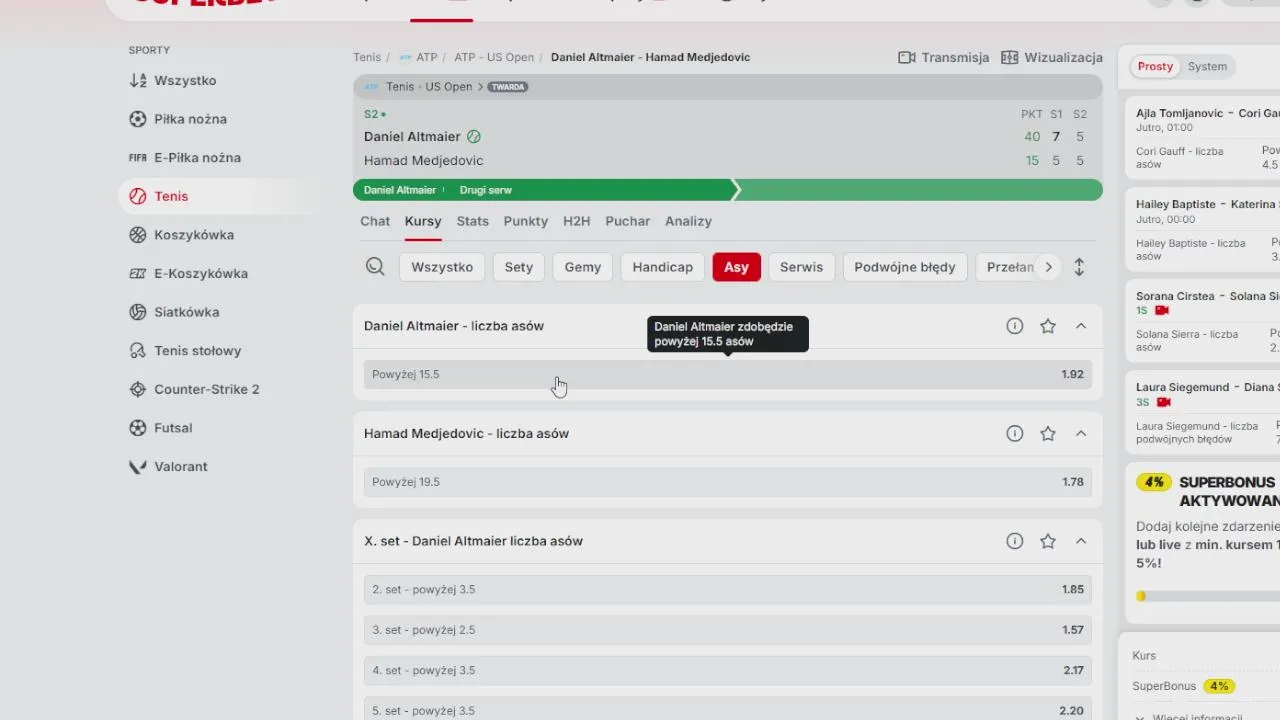Viewport: 1280px width, 720px height.
Task: Open Laura Siegemund live match card
Action: pos(1203,412)
